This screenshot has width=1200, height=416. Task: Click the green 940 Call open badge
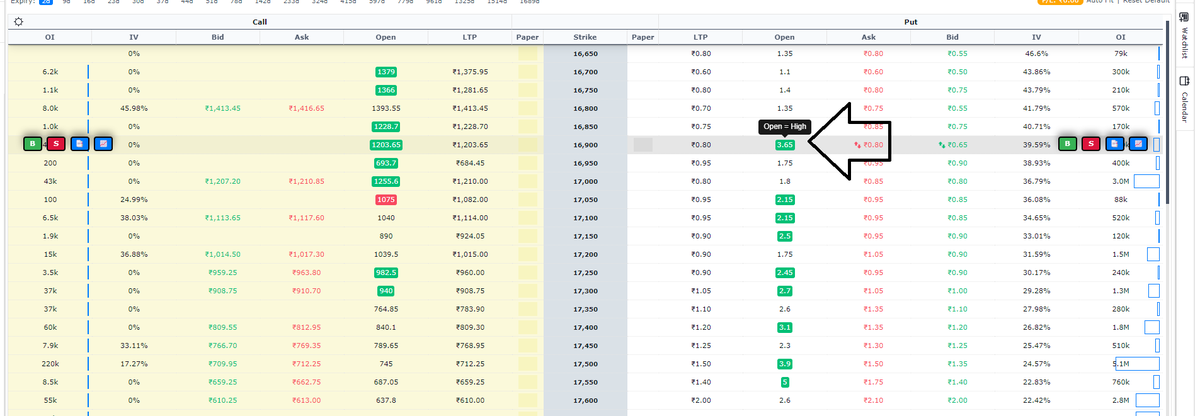[x=386, y=290]
